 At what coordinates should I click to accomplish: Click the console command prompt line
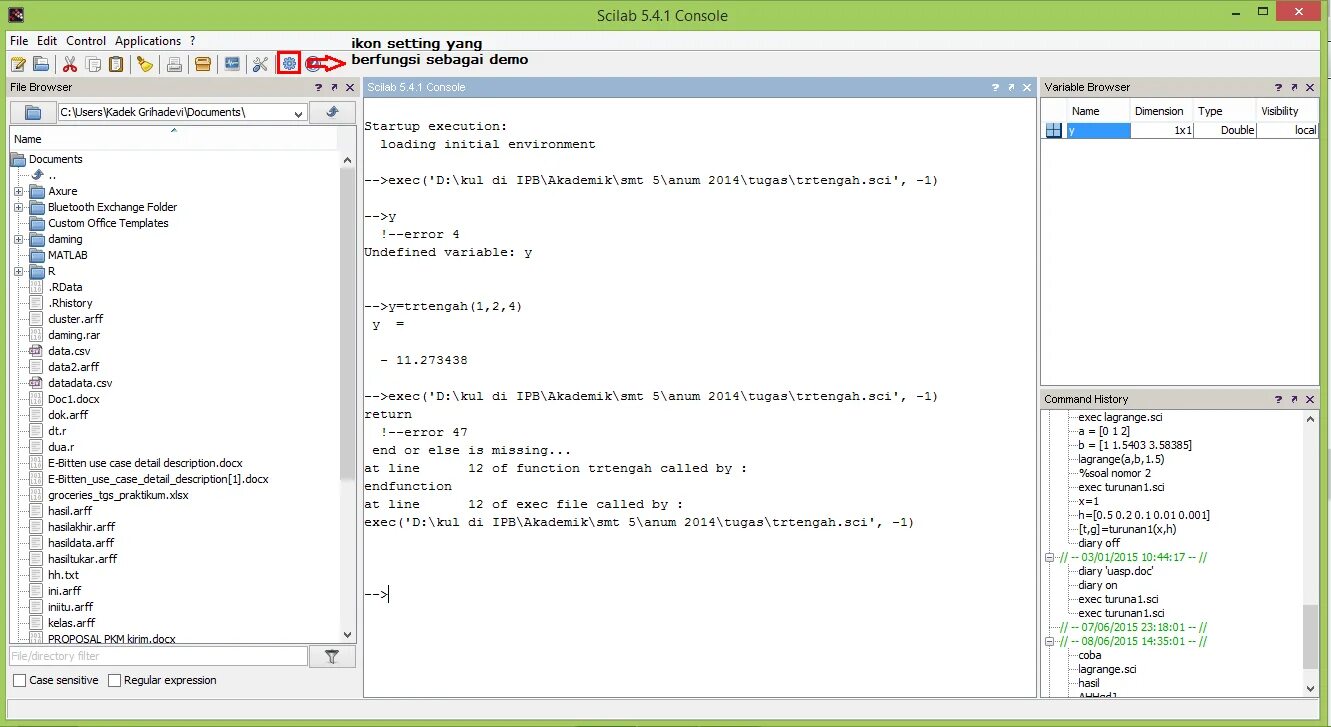pyautogui.click(x=698, y=595)
